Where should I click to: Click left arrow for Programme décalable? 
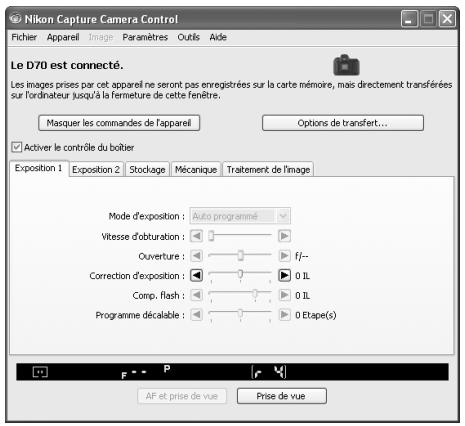196,315
